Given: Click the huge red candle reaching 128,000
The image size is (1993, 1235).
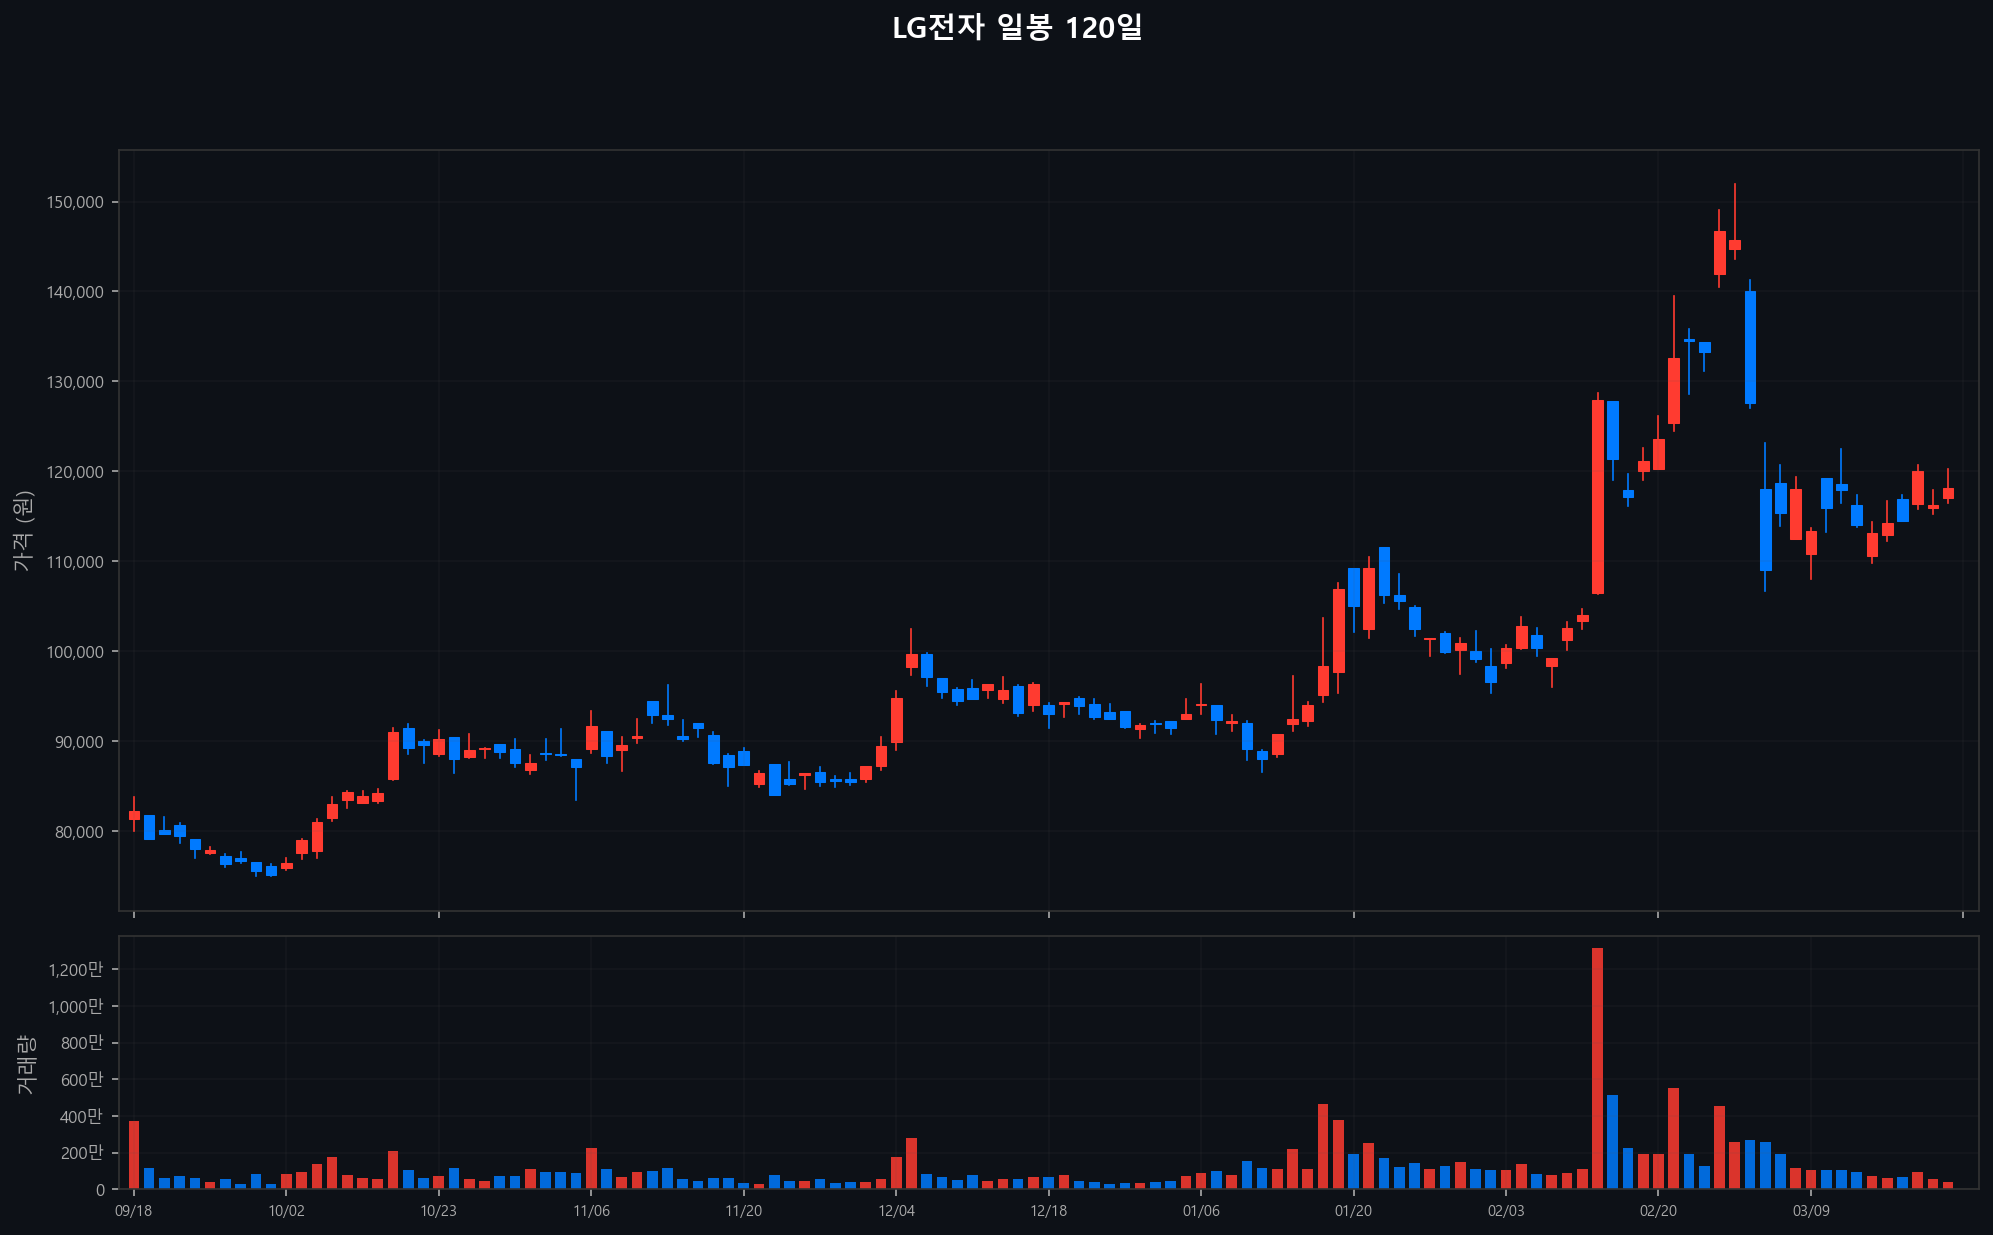Looking at the screenshot, I should (1597, 497).
